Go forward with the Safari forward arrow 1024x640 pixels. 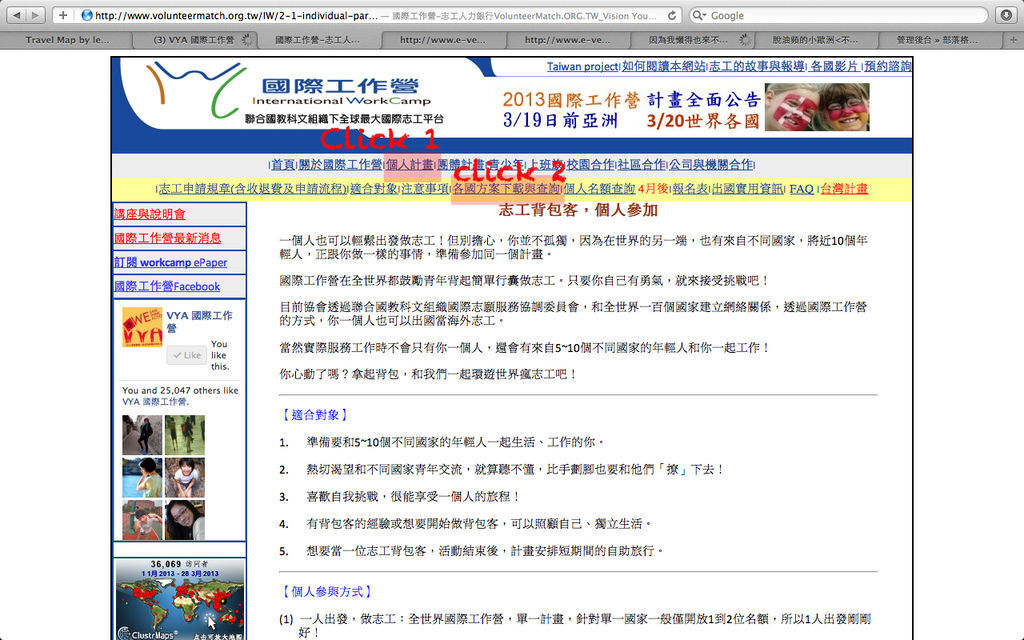coord(35,15)
